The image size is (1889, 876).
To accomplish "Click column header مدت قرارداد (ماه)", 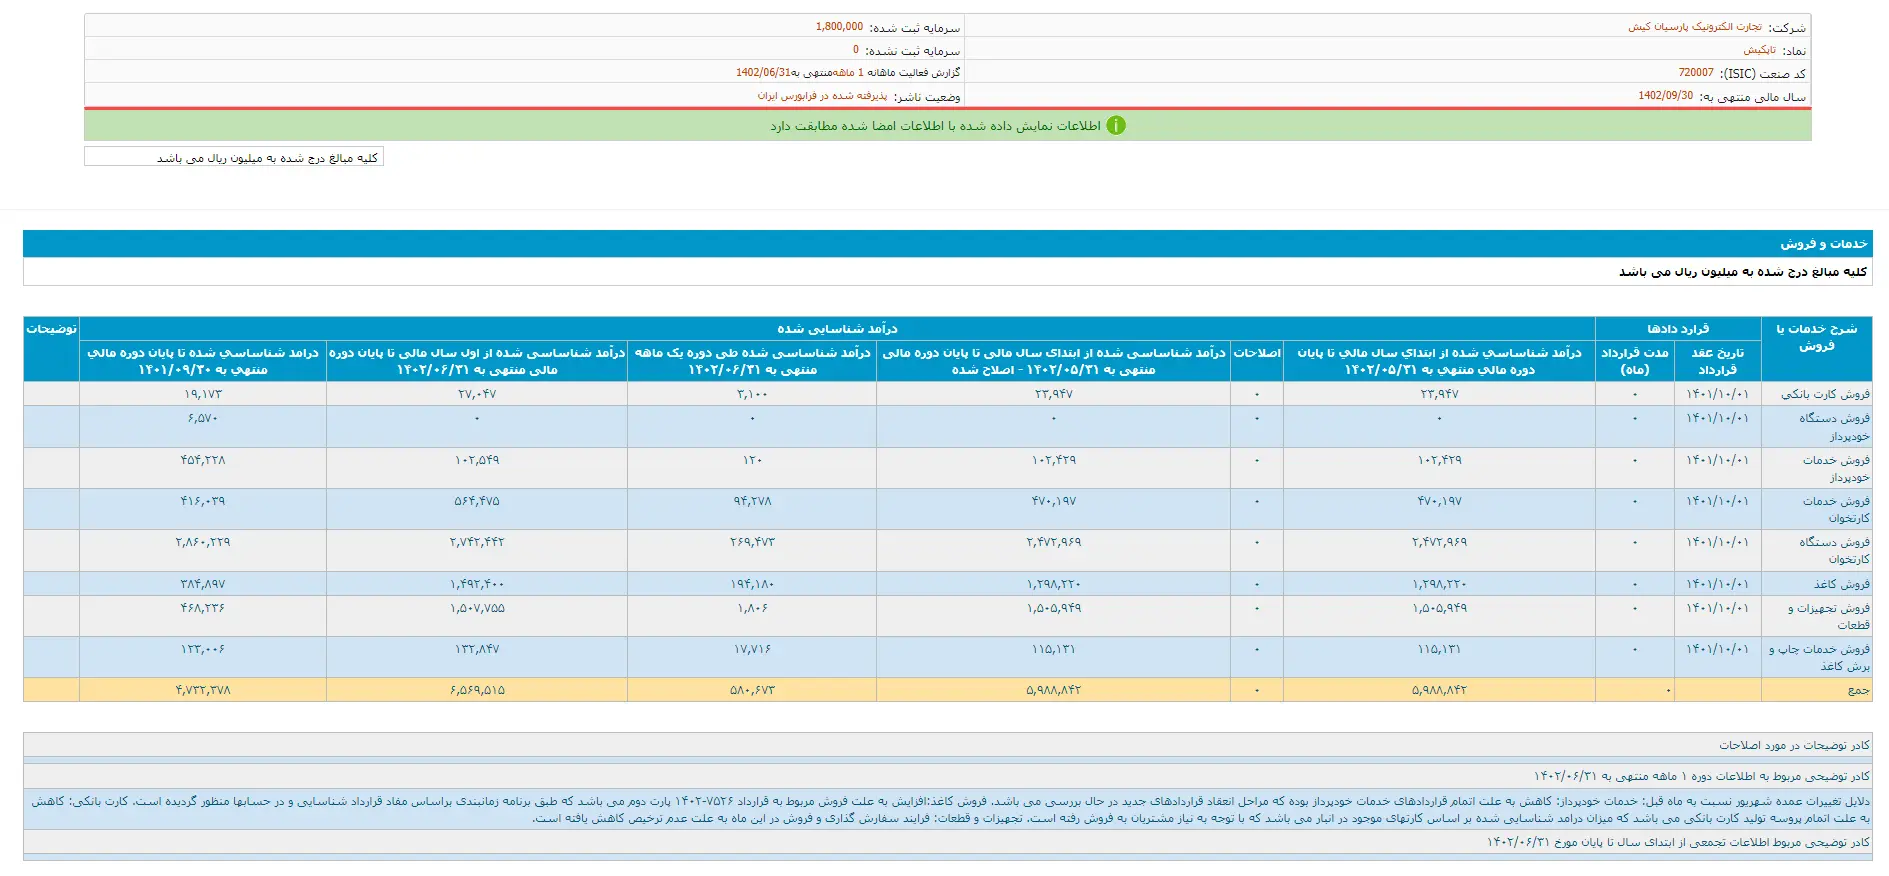I will (x=1634, y=361).
